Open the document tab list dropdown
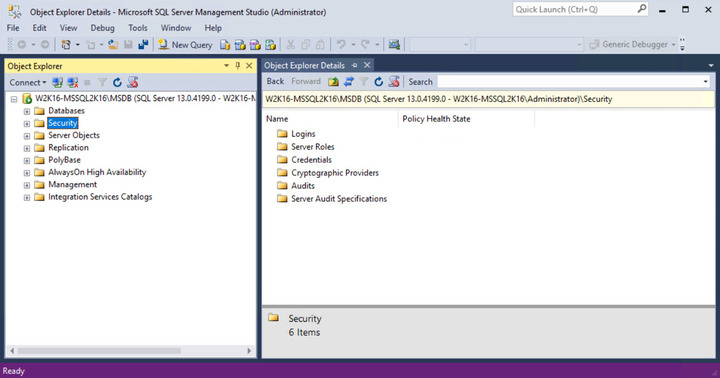720x378 pixels. (x=711, y=66)
